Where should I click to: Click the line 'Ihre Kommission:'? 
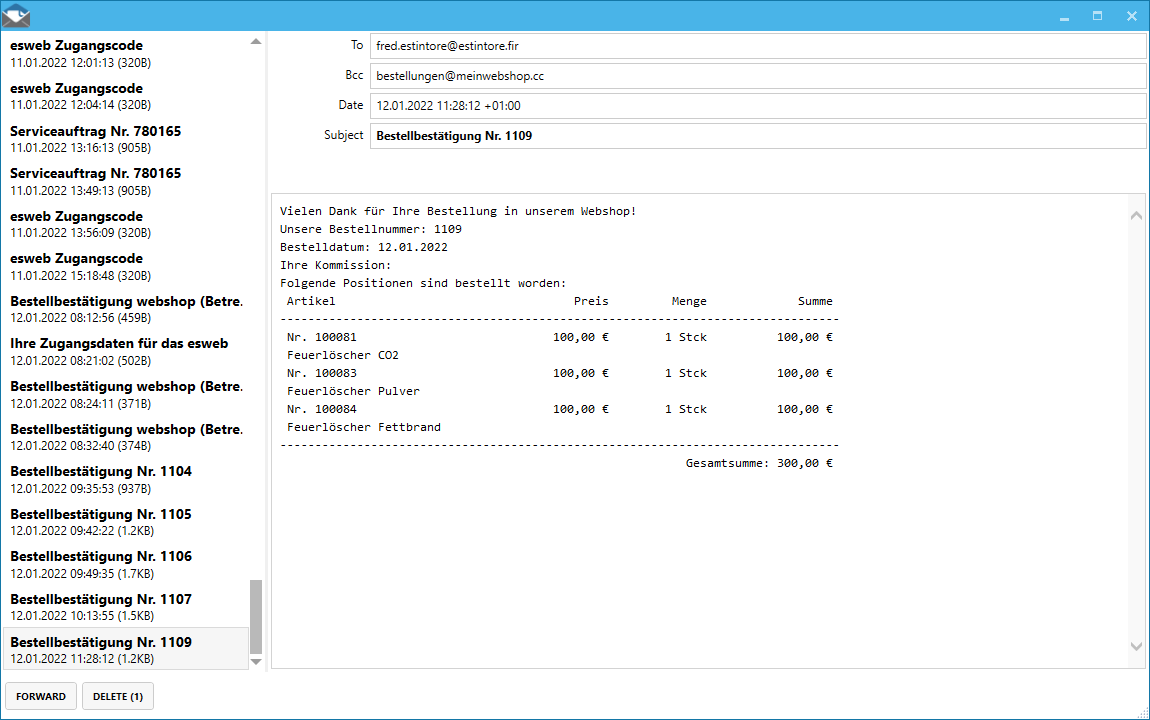tap(336, 265)
